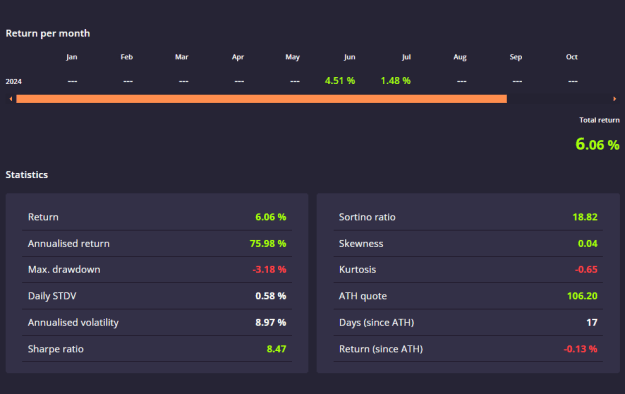Viewport: 625px width, 394px height.
Task: Click the Return (since ATH) label
Action: coord(381,349)
